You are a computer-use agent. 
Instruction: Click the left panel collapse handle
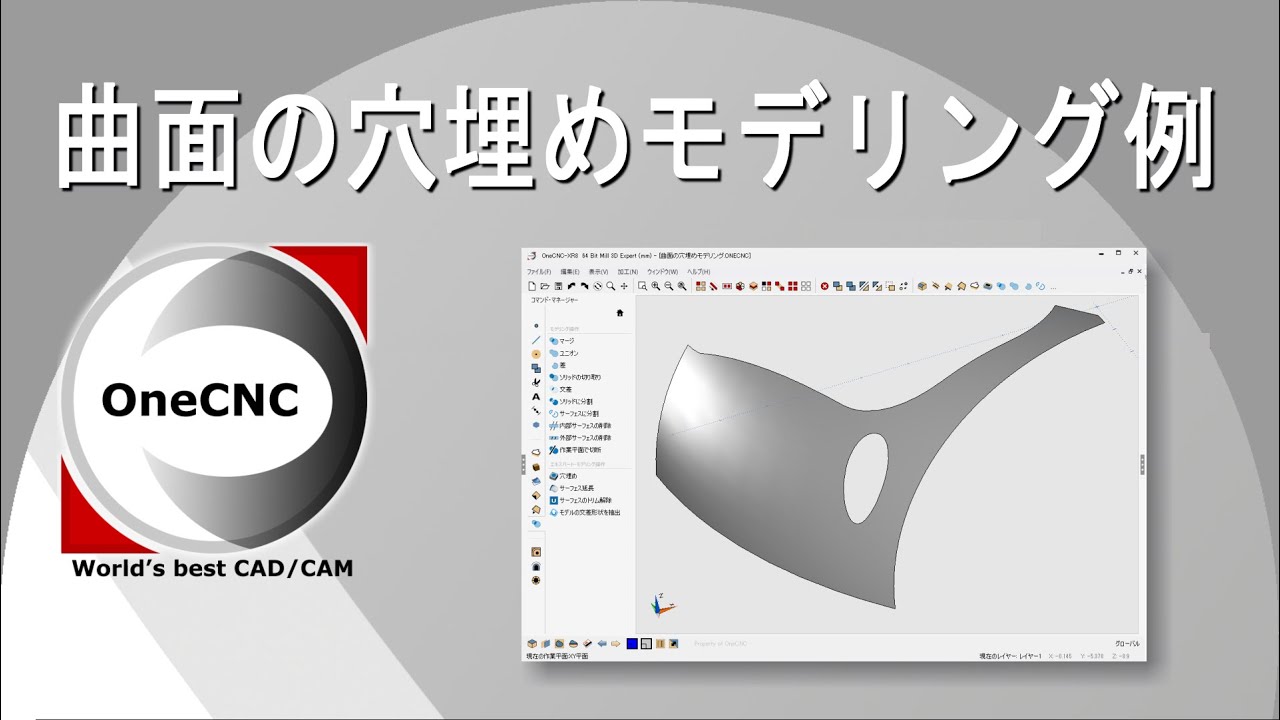point(523,465)
